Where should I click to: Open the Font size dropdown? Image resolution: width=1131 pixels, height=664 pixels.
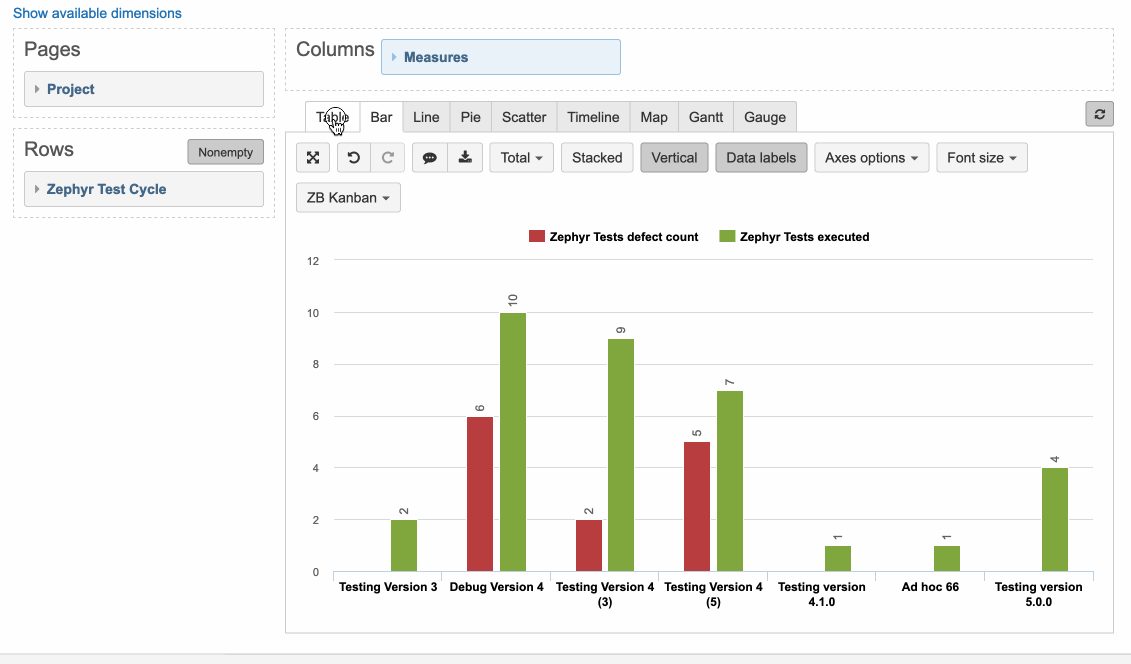[982, 158]
